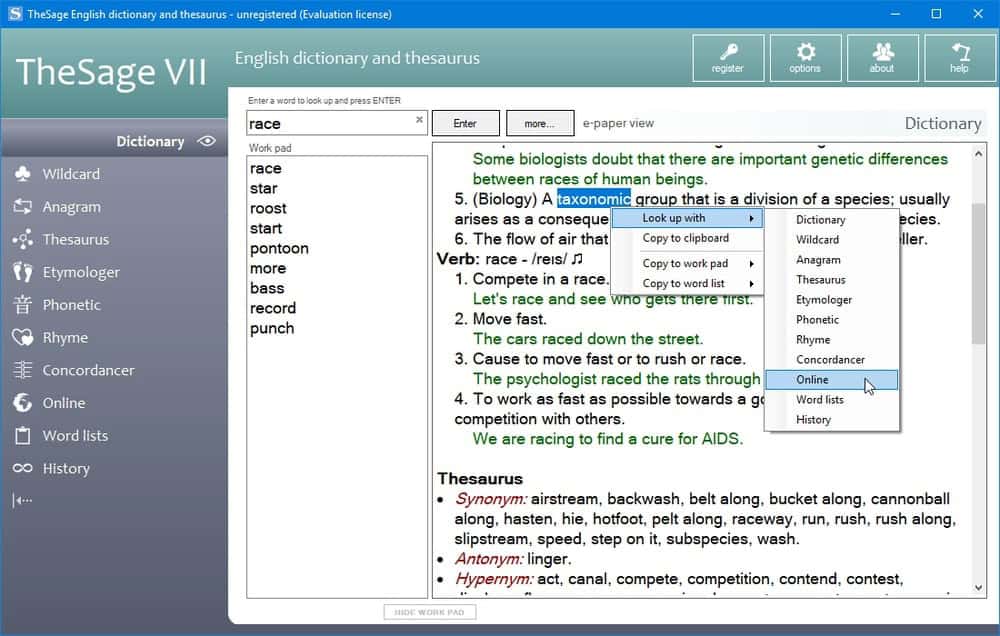Click the Anagram arrows icon in sidebar
Screen dimensions: 1000x636
22,206
